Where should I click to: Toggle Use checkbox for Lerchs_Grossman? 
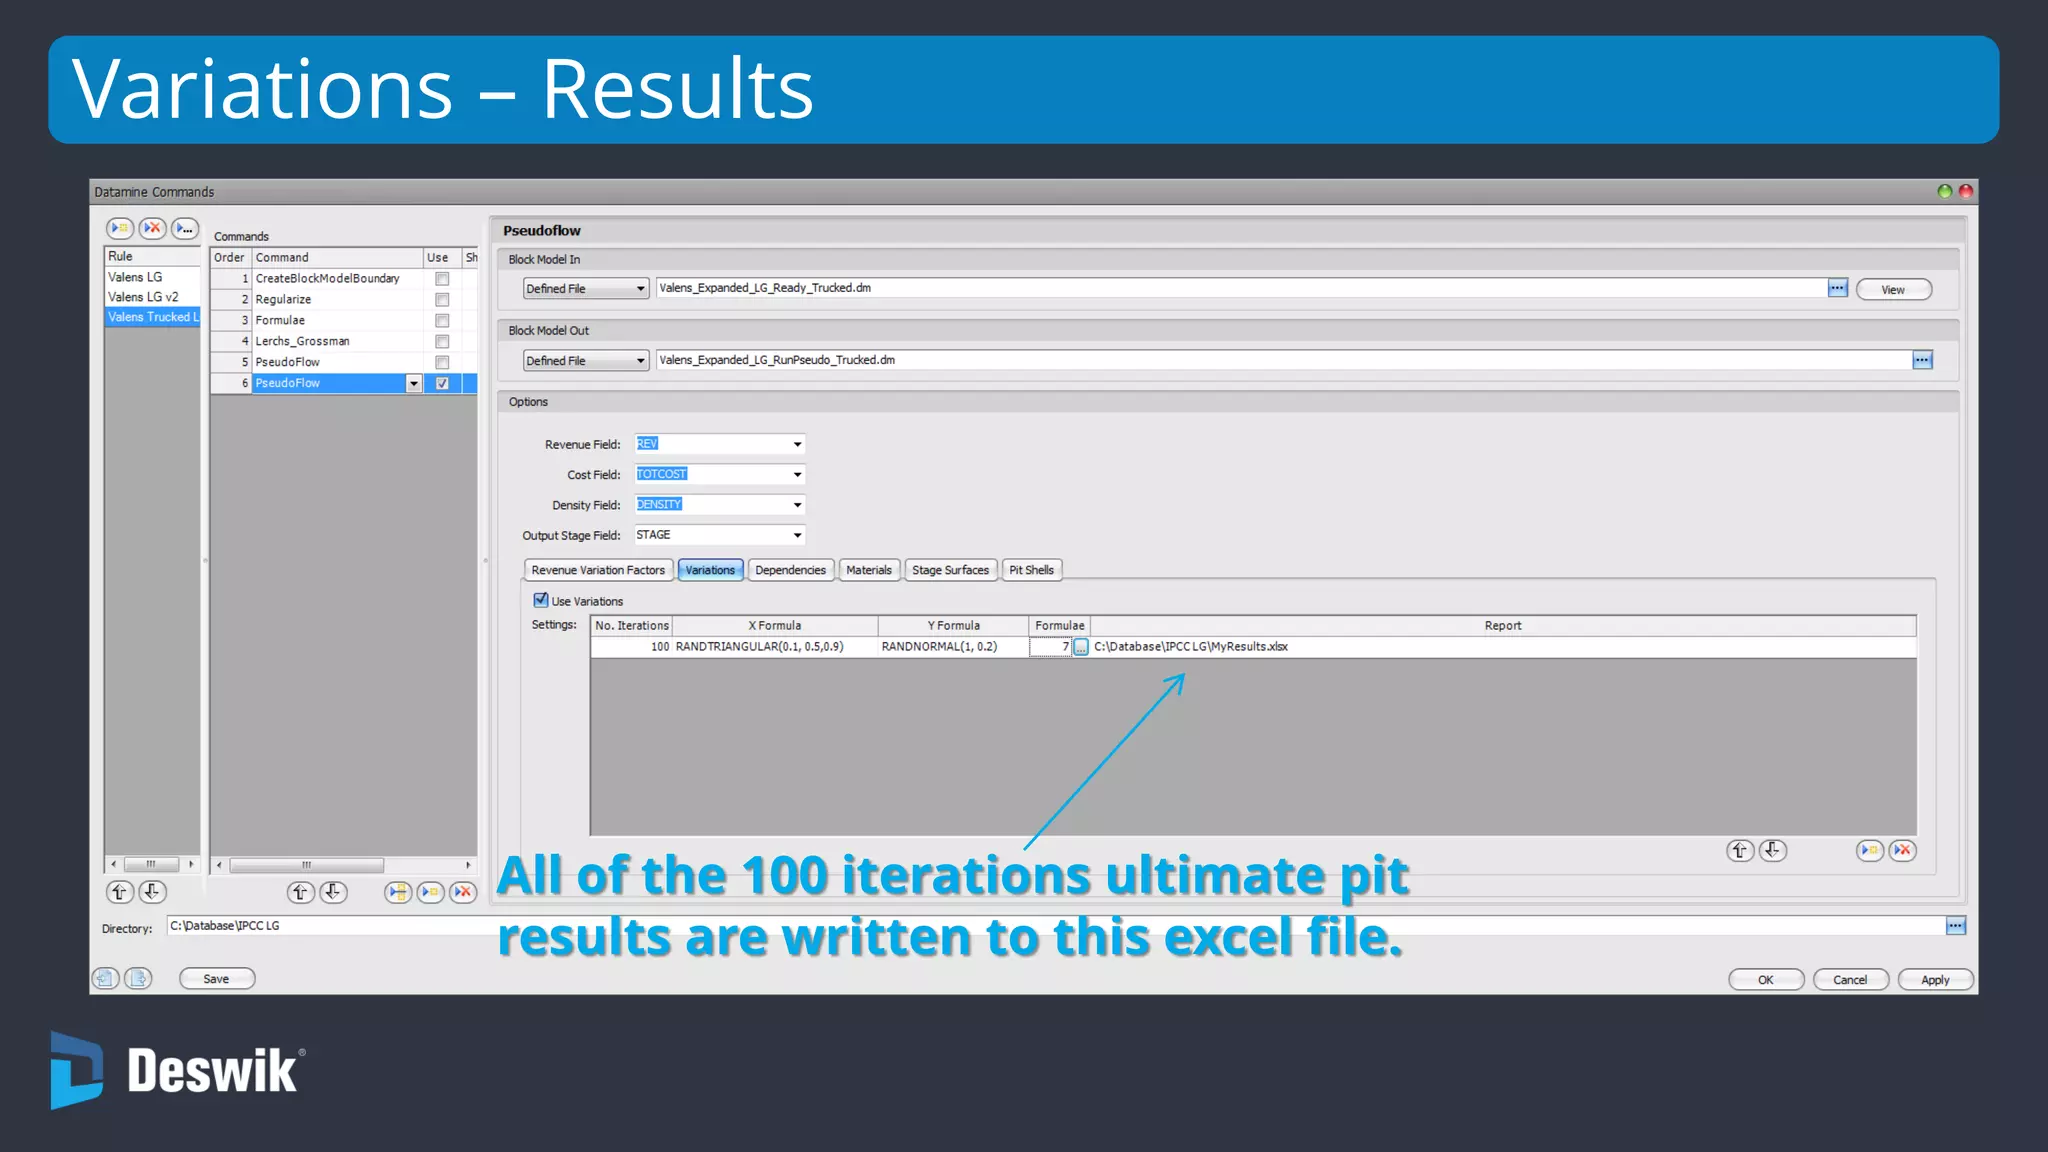(442, 342)
